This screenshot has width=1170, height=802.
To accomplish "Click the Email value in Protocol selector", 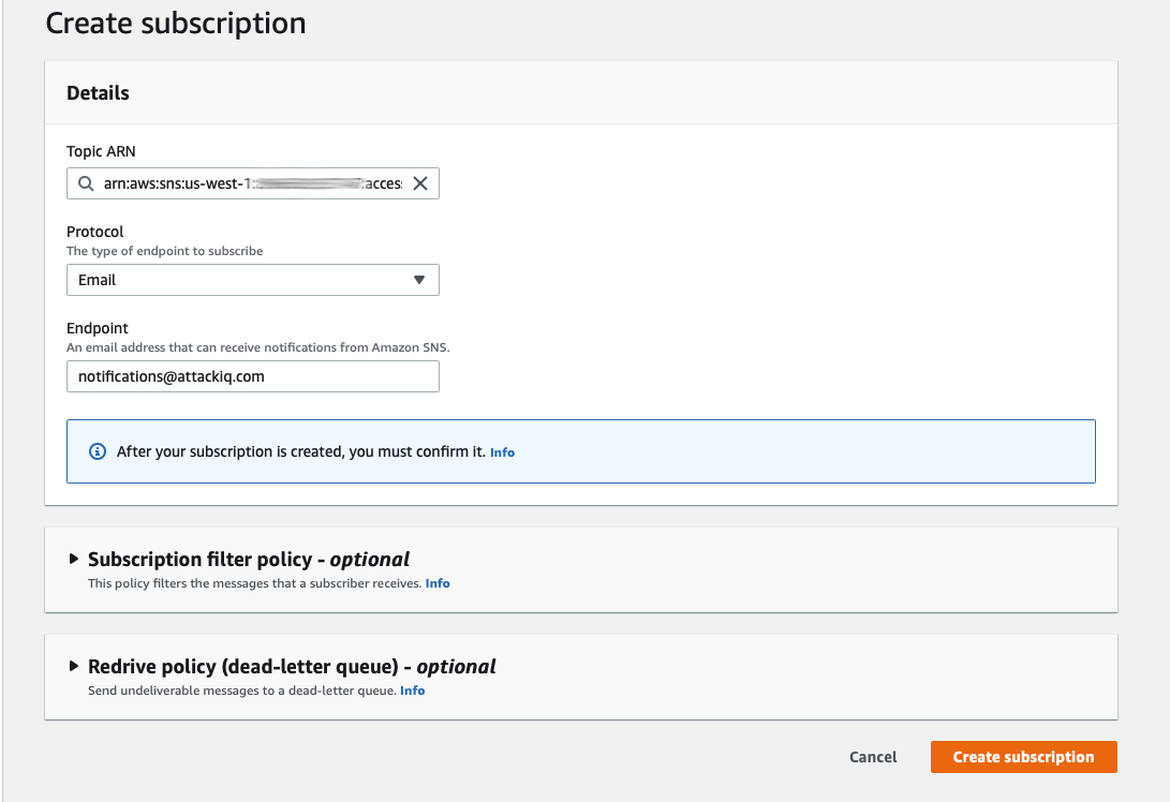I will [x=97, y=280].
